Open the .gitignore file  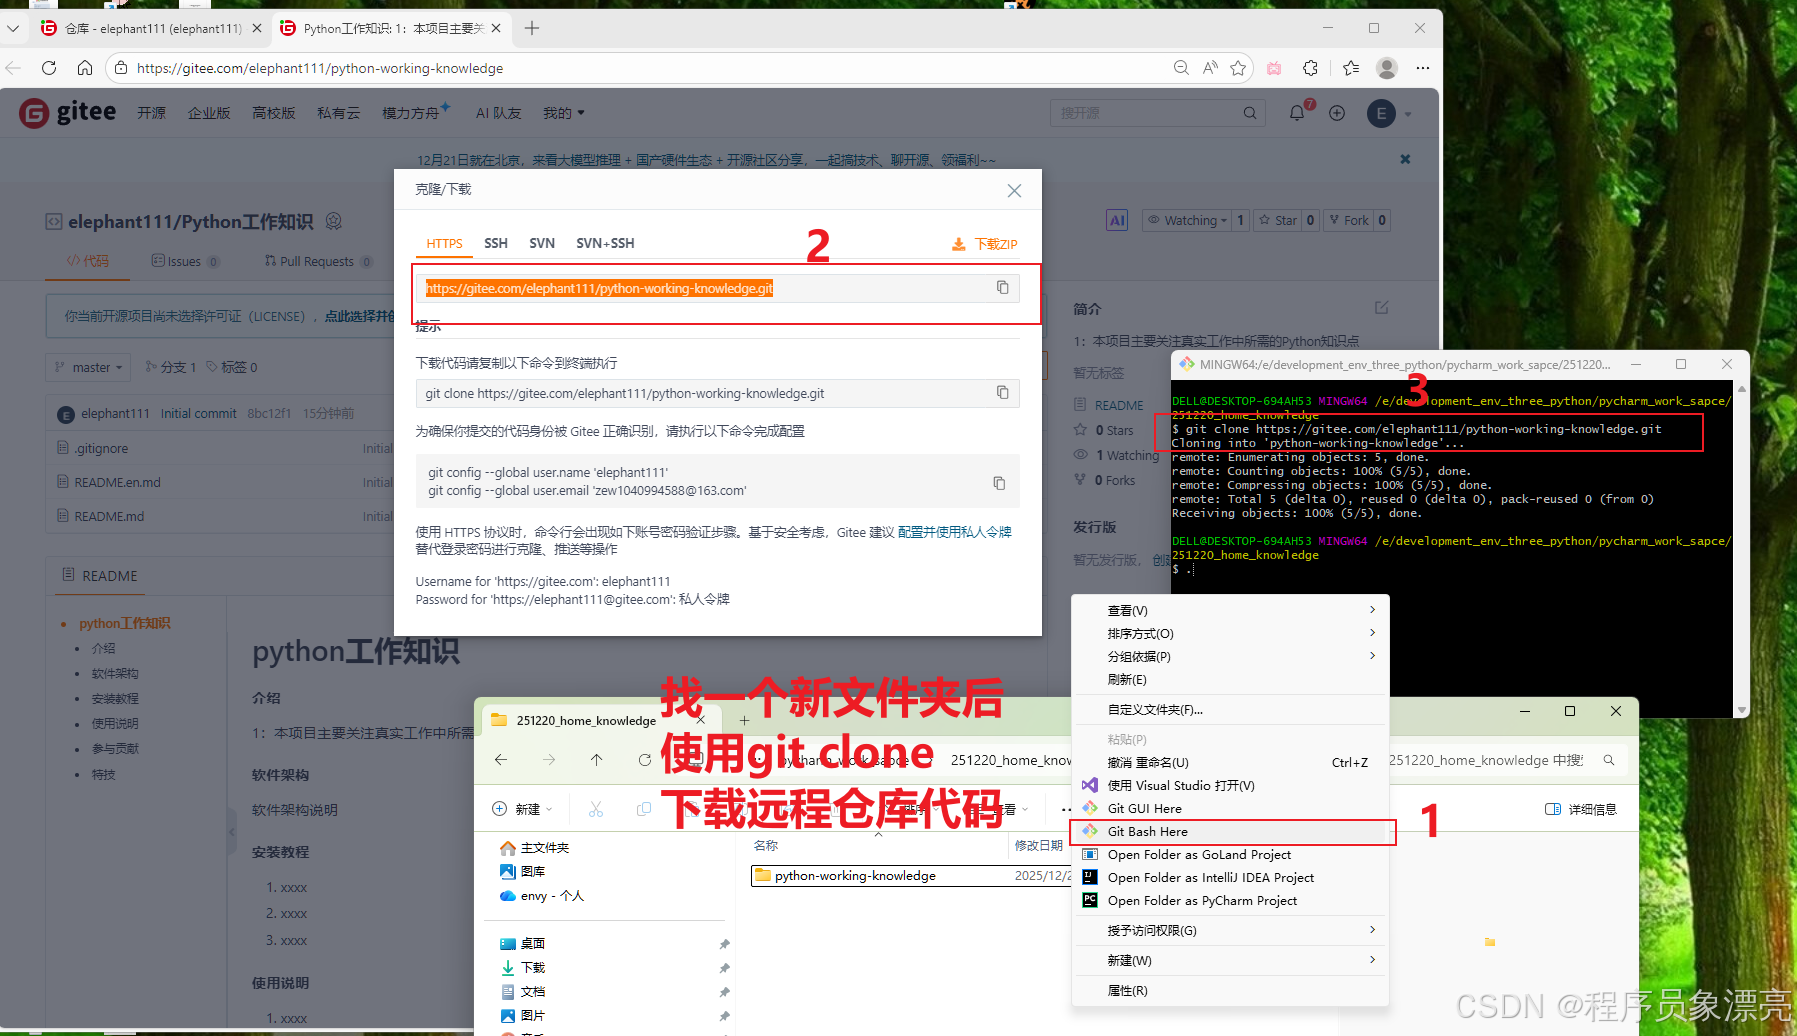[101, 448]
